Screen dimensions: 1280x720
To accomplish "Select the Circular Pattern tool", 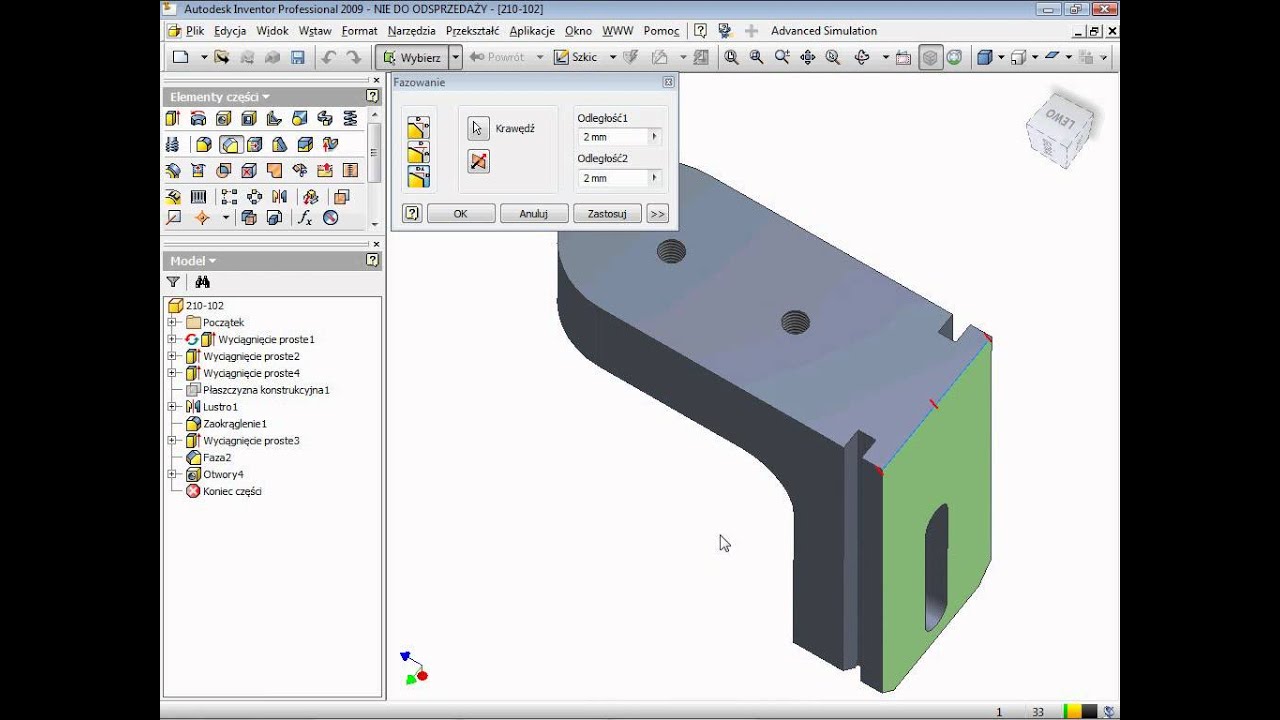I will [254, 197].
